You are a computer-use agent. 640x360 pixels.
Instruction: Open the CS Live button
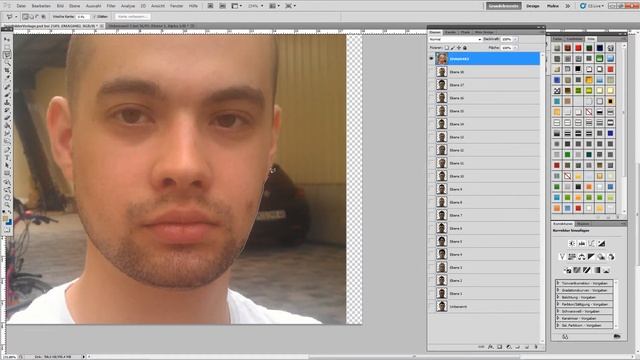[591, 6]
